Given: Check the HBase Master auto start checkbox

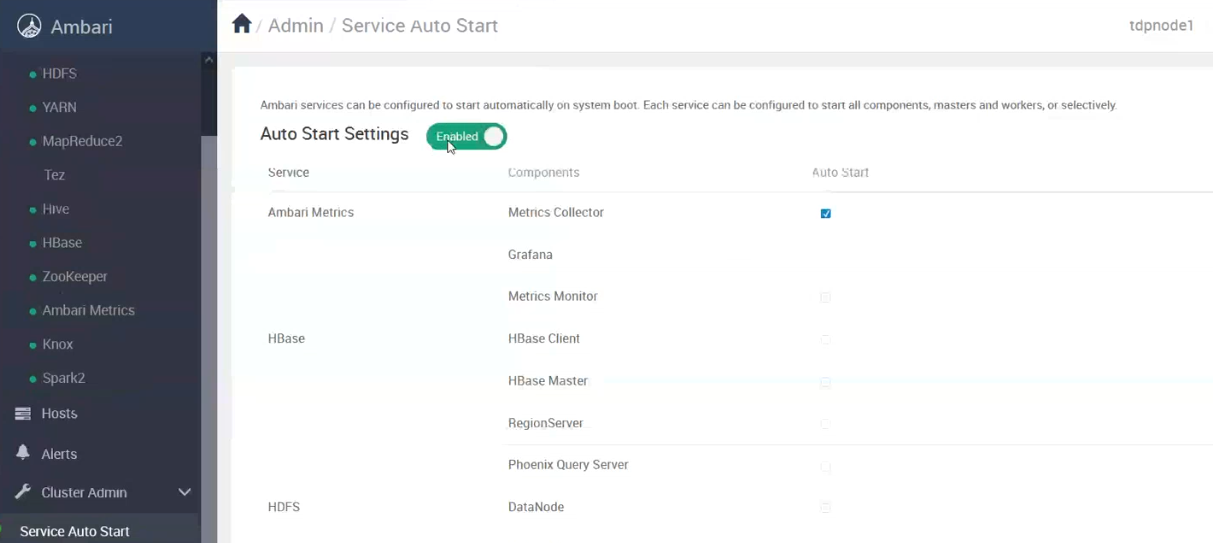Looking at the screenshot, I should pyautogui.click(x=826, y=382).
